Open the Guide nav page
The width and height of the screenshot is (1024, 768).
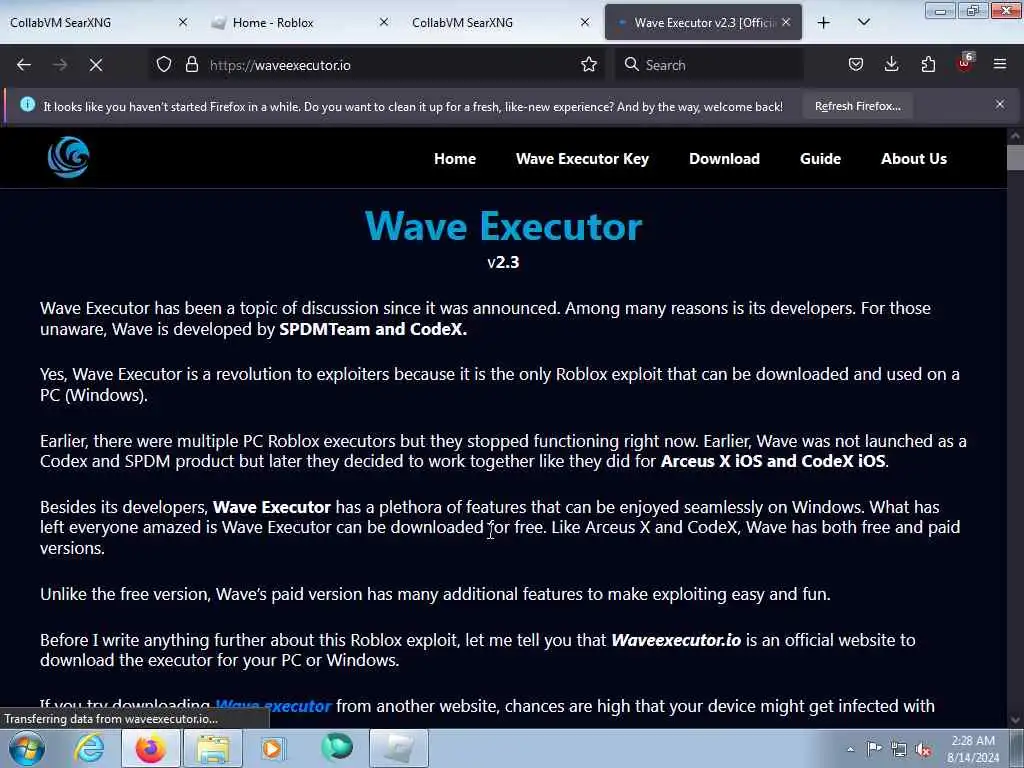(820, 159)
